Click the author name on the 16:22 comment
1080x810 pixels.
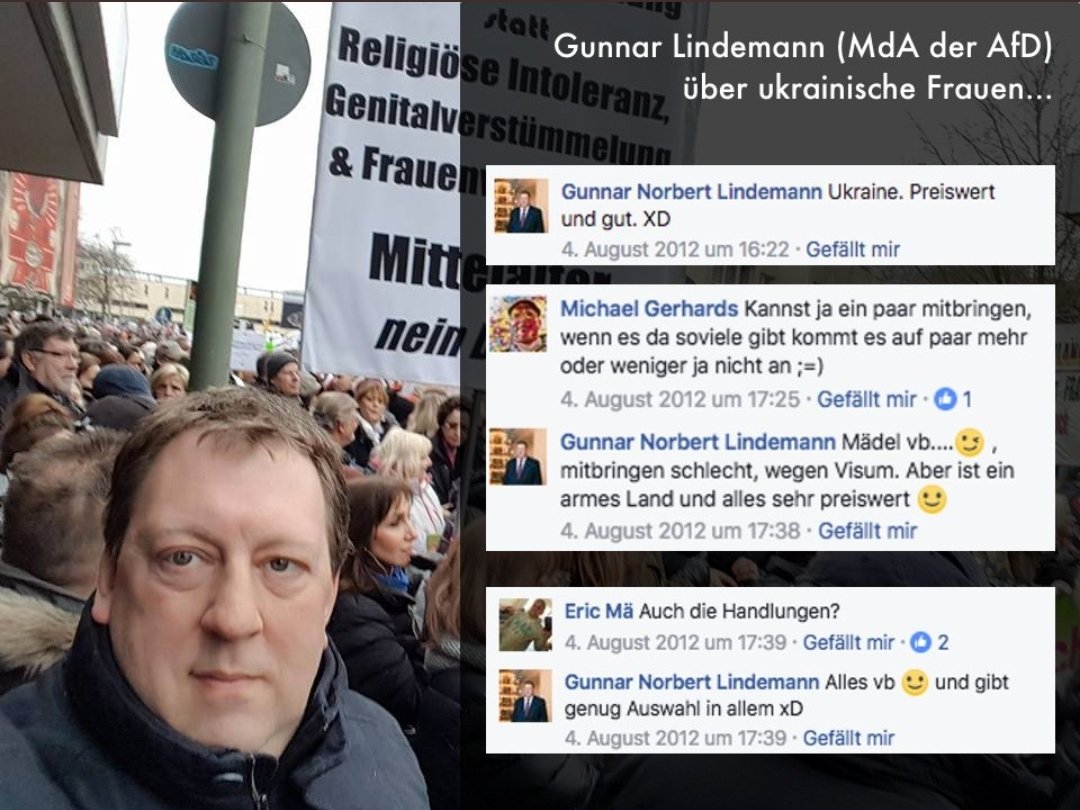[692, 191]
